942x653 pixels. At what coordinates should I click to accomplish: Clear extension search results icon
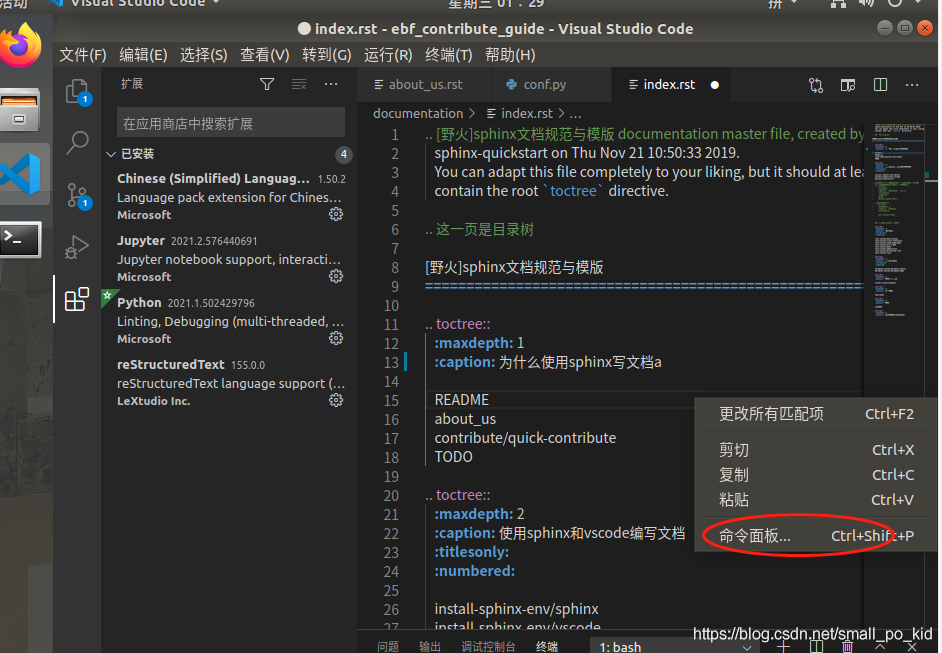[x=299, y=84]
